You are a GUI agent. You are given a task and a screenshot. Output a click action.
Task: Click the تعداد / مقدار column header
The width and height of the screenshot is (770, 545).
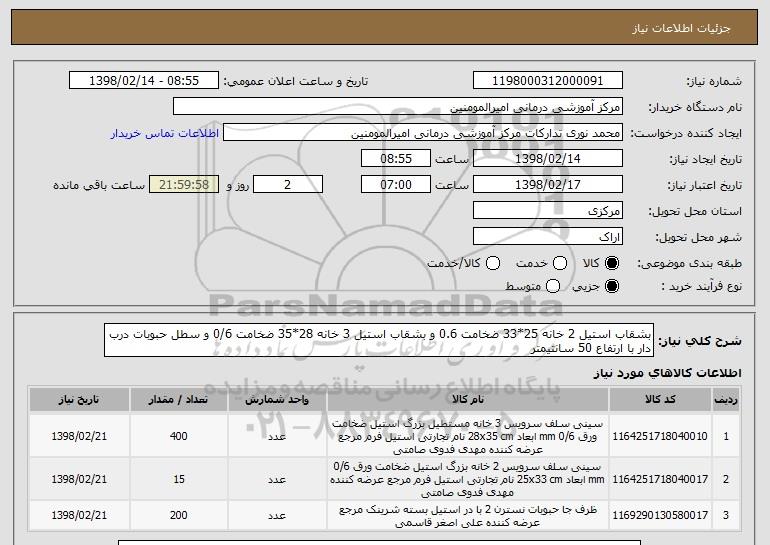click(179, 400)
